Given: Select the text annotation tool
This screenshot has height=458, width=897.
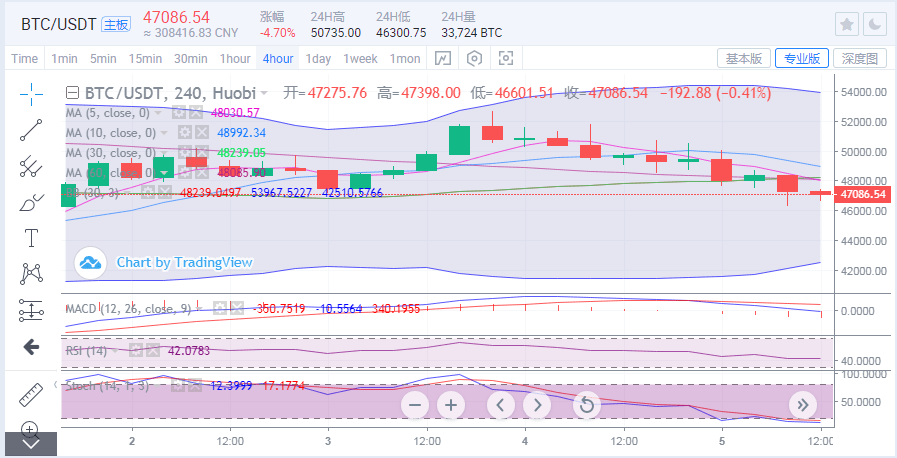Looking at the screenshot, I should coord(31,237).
